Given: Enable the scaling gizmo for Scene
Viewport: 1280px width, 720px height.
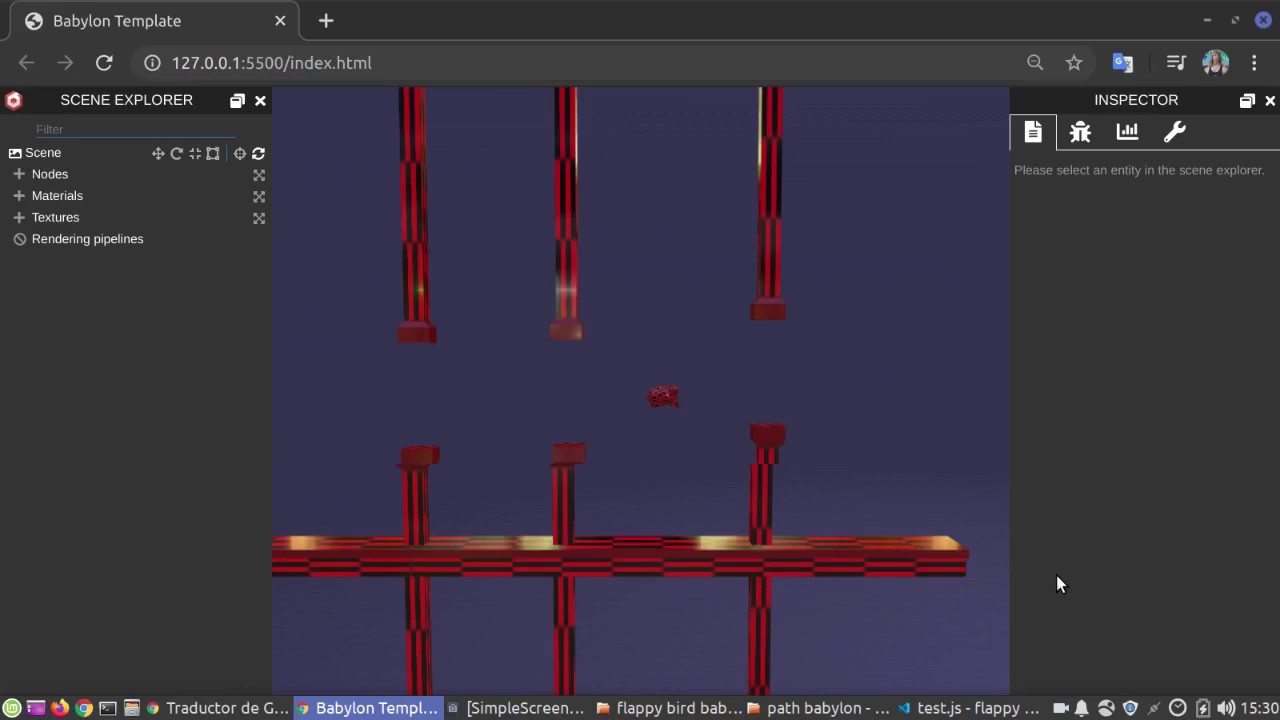Looking at the screenshot, I should pyautogui.click(x=194, y=153).
